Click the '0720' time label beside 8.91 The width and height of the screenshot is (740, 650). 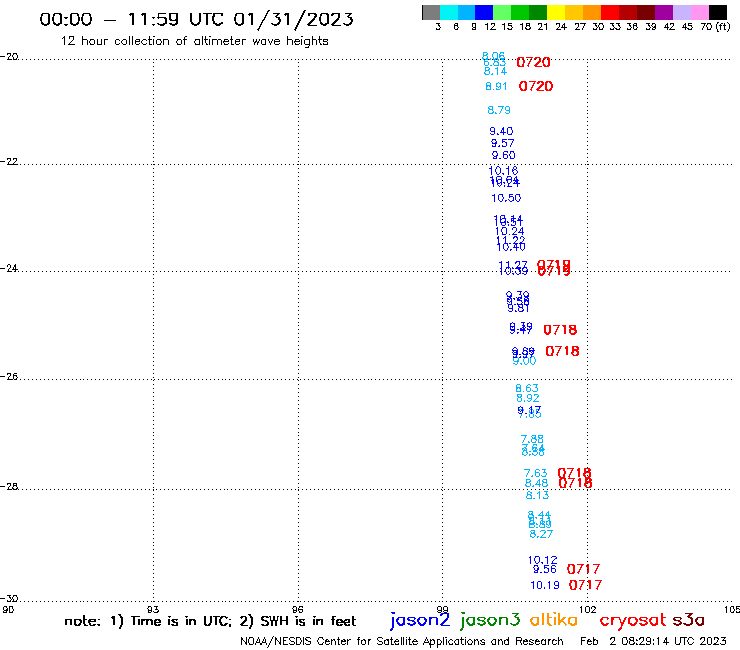536,86
